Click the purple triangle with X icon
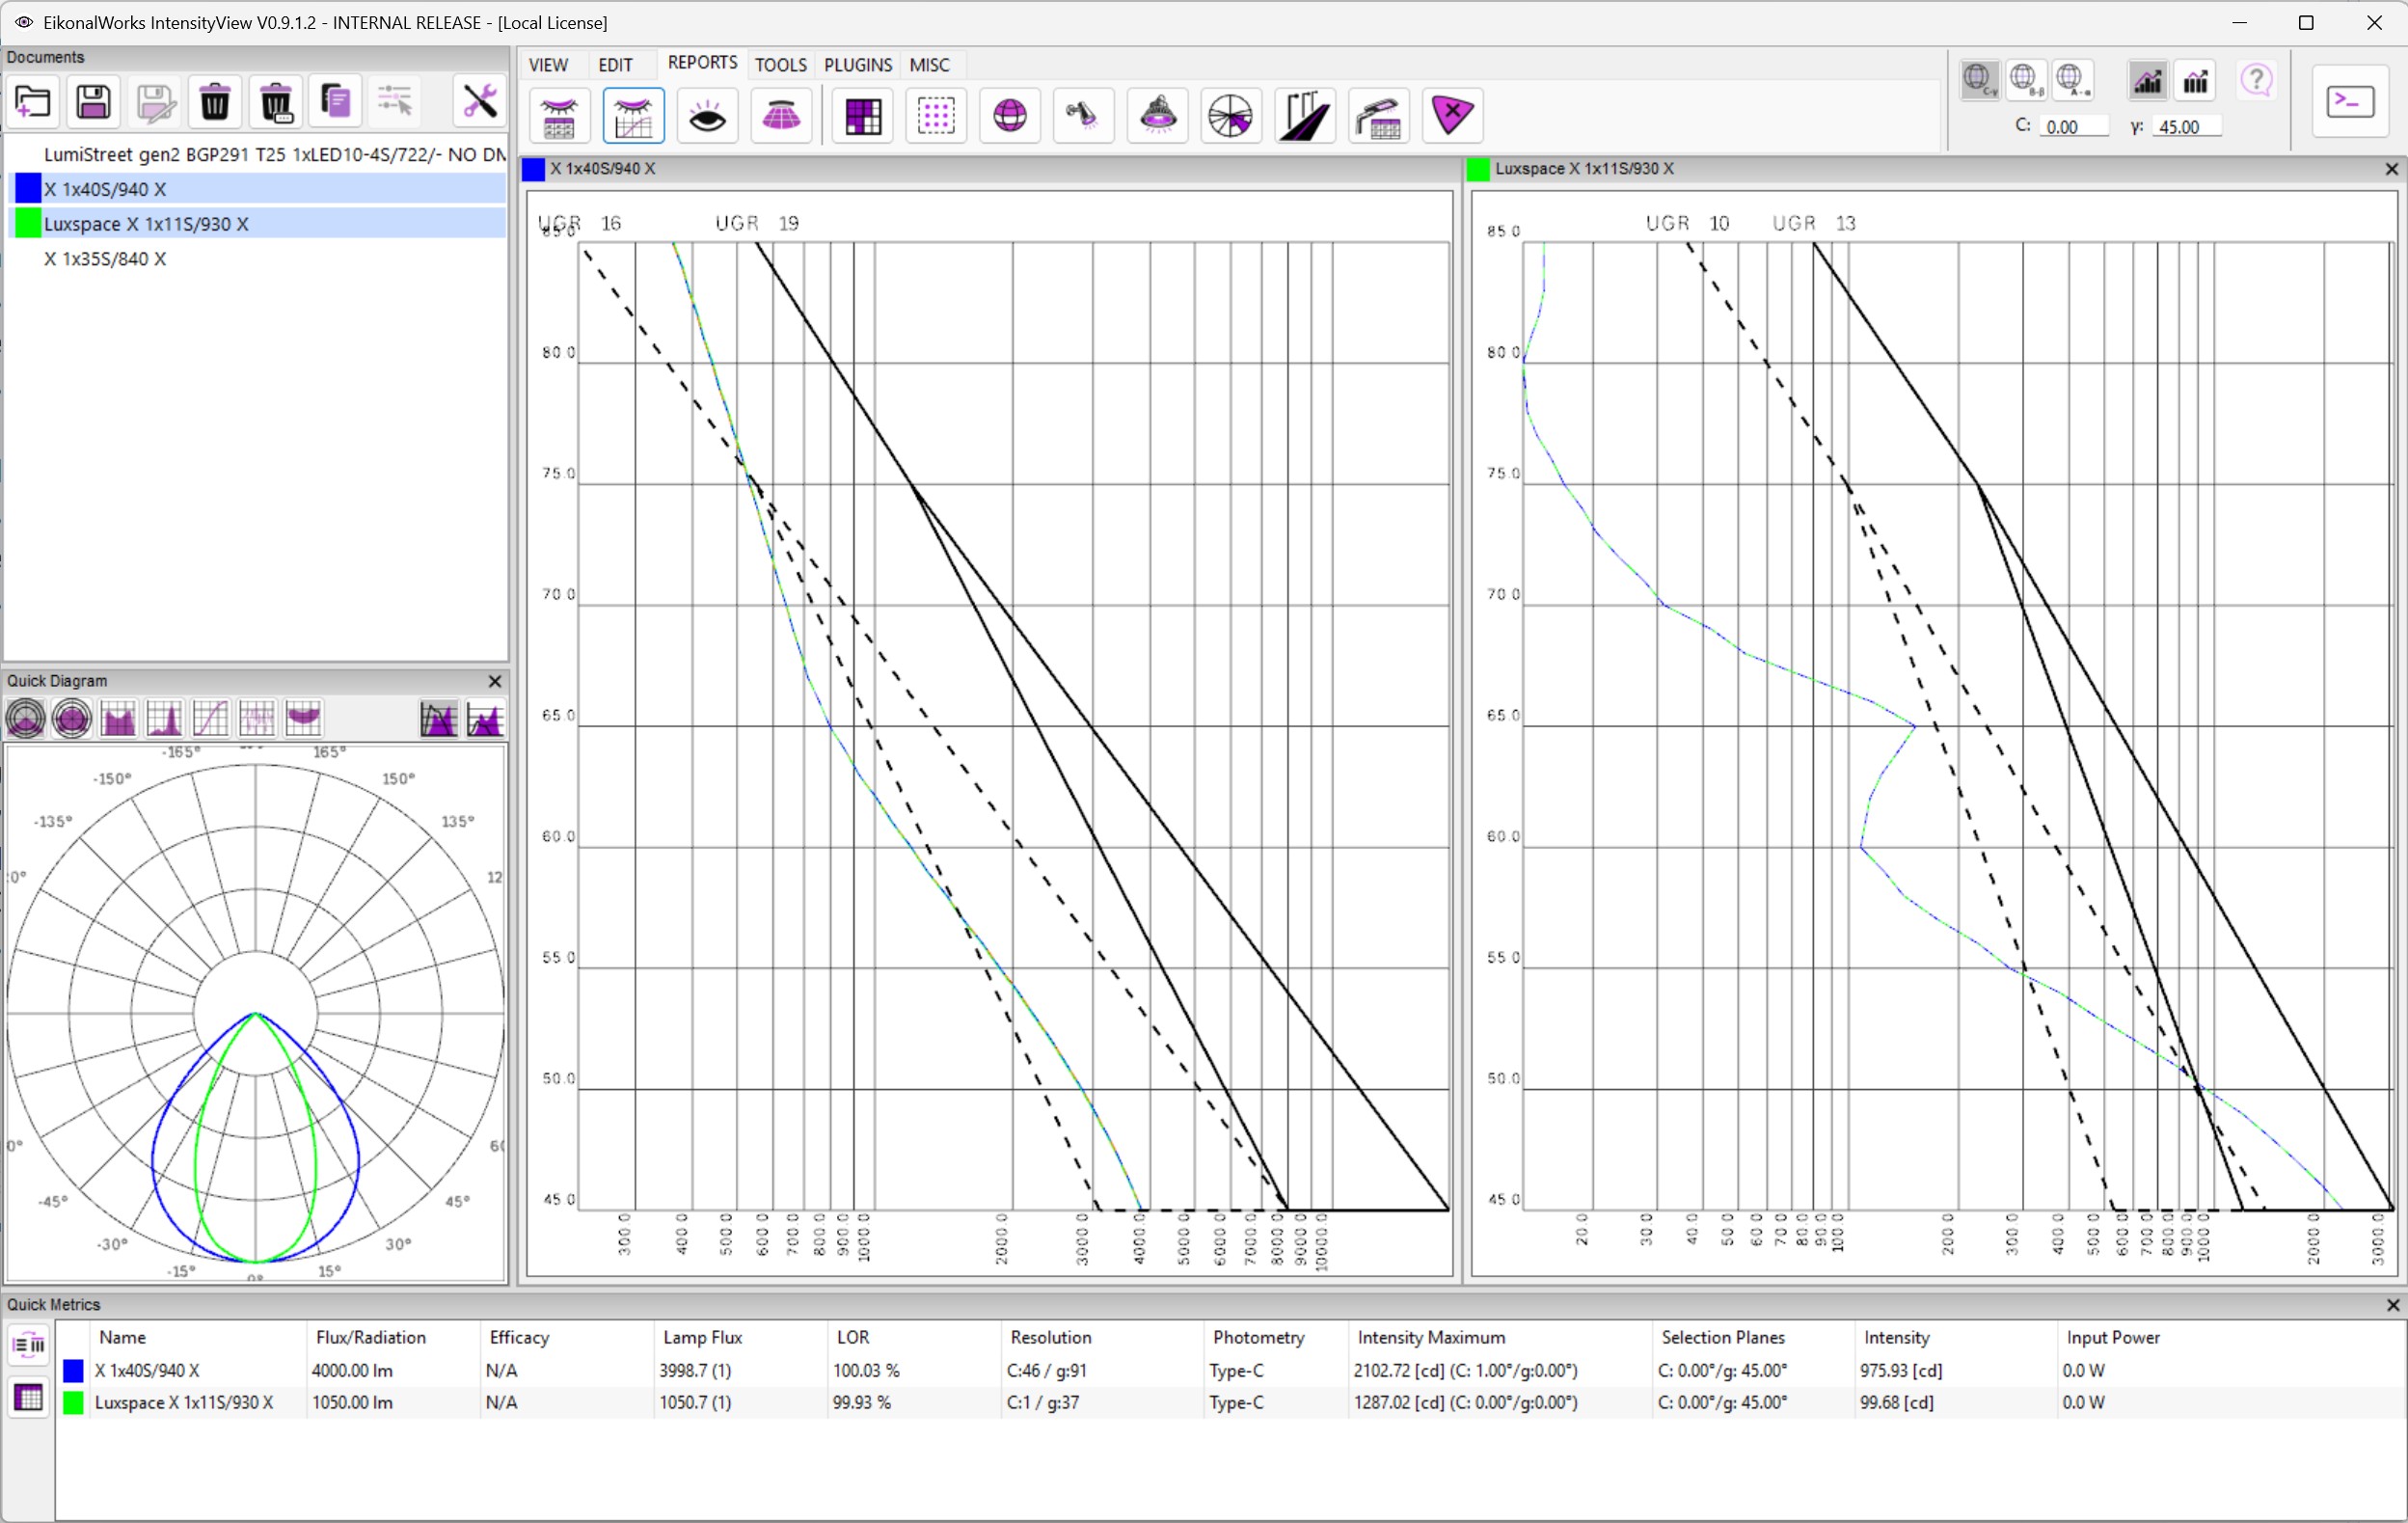 1453,116
